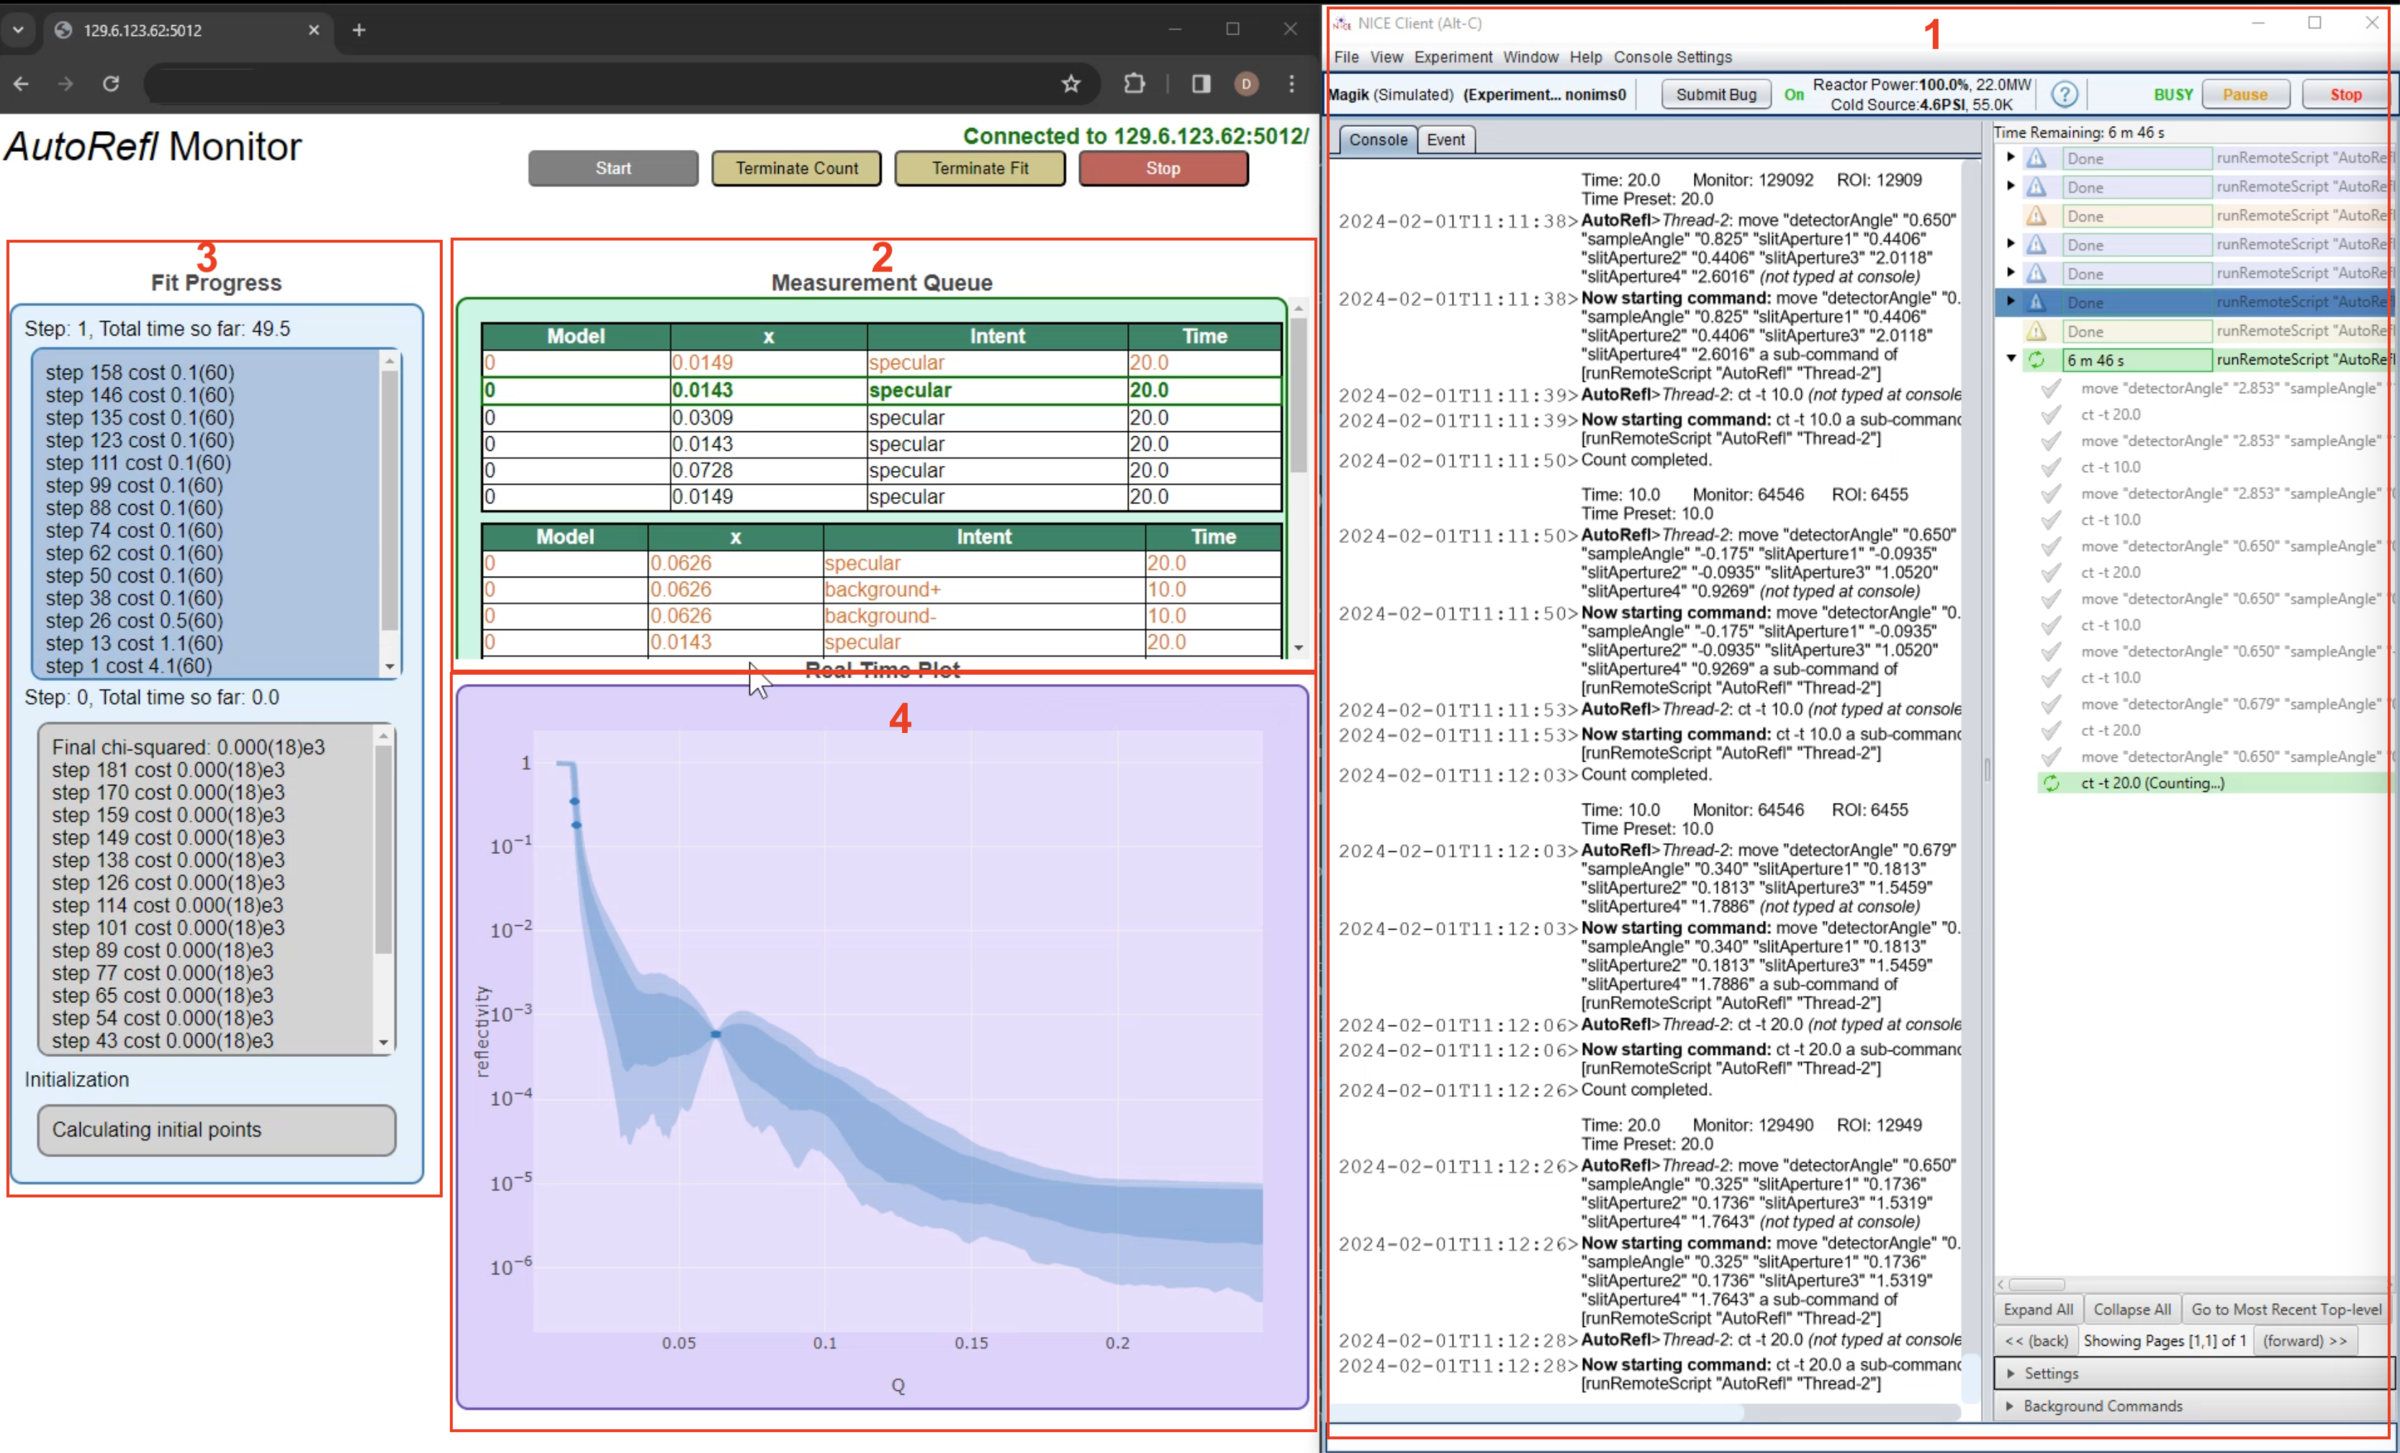Image resolution: width=2400 pixels, height=1453 pixels.
Task: Open the Experiment menu
Action: (x=1452, y=57)
